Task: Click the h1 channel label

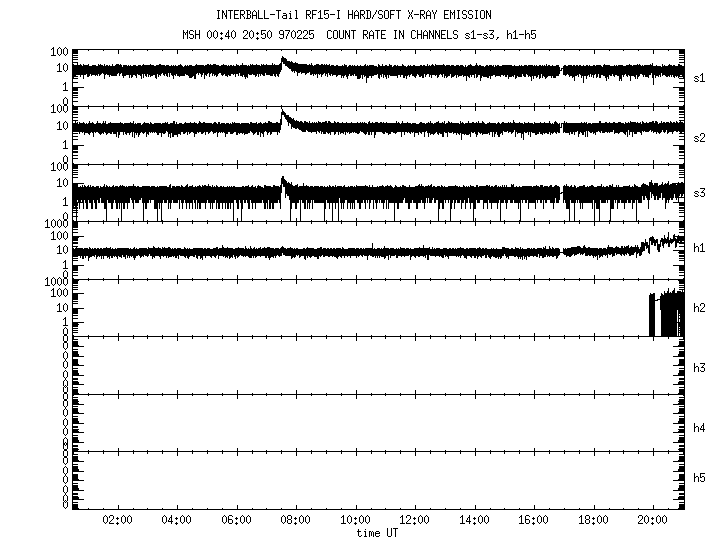Action: tap(699, 248)
